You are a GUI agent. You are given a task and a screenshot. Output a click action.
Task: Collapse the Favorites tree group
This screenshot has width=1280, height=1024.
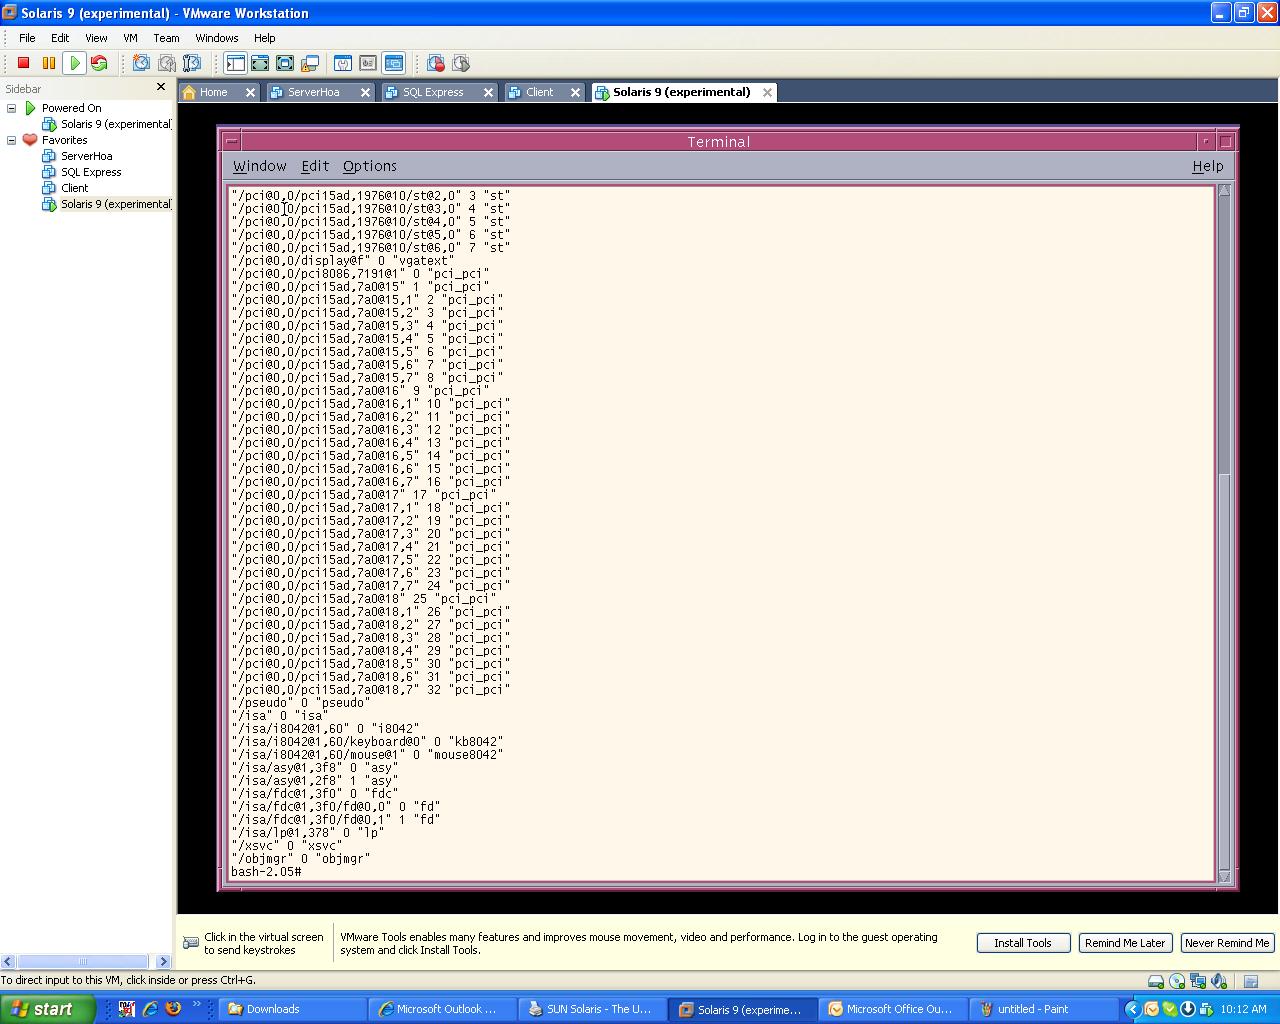coord(12,140)
